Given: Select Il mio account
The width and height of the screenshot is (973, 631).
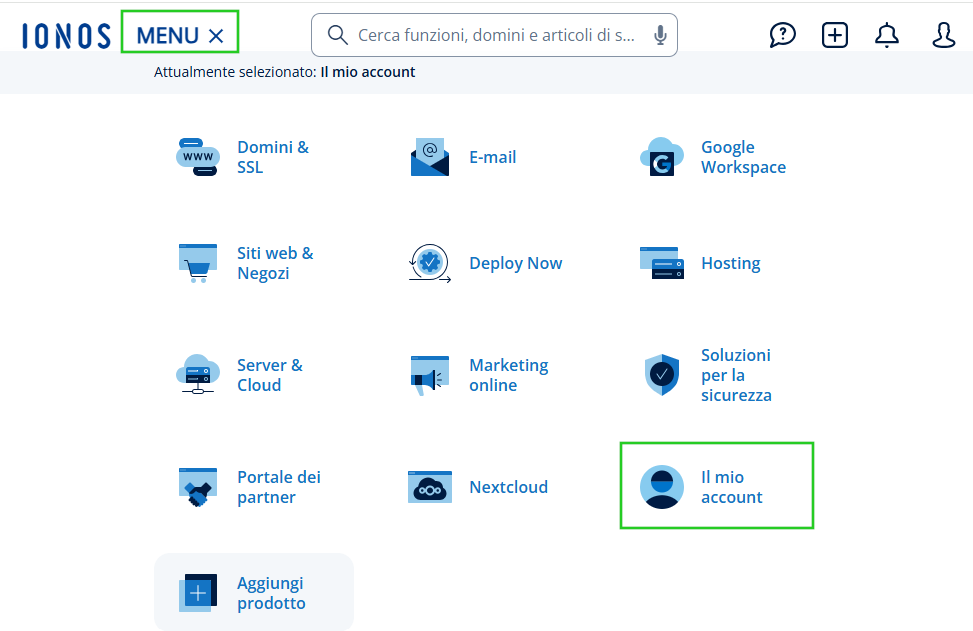Looking at the screenshot, I should click(732, 487).
